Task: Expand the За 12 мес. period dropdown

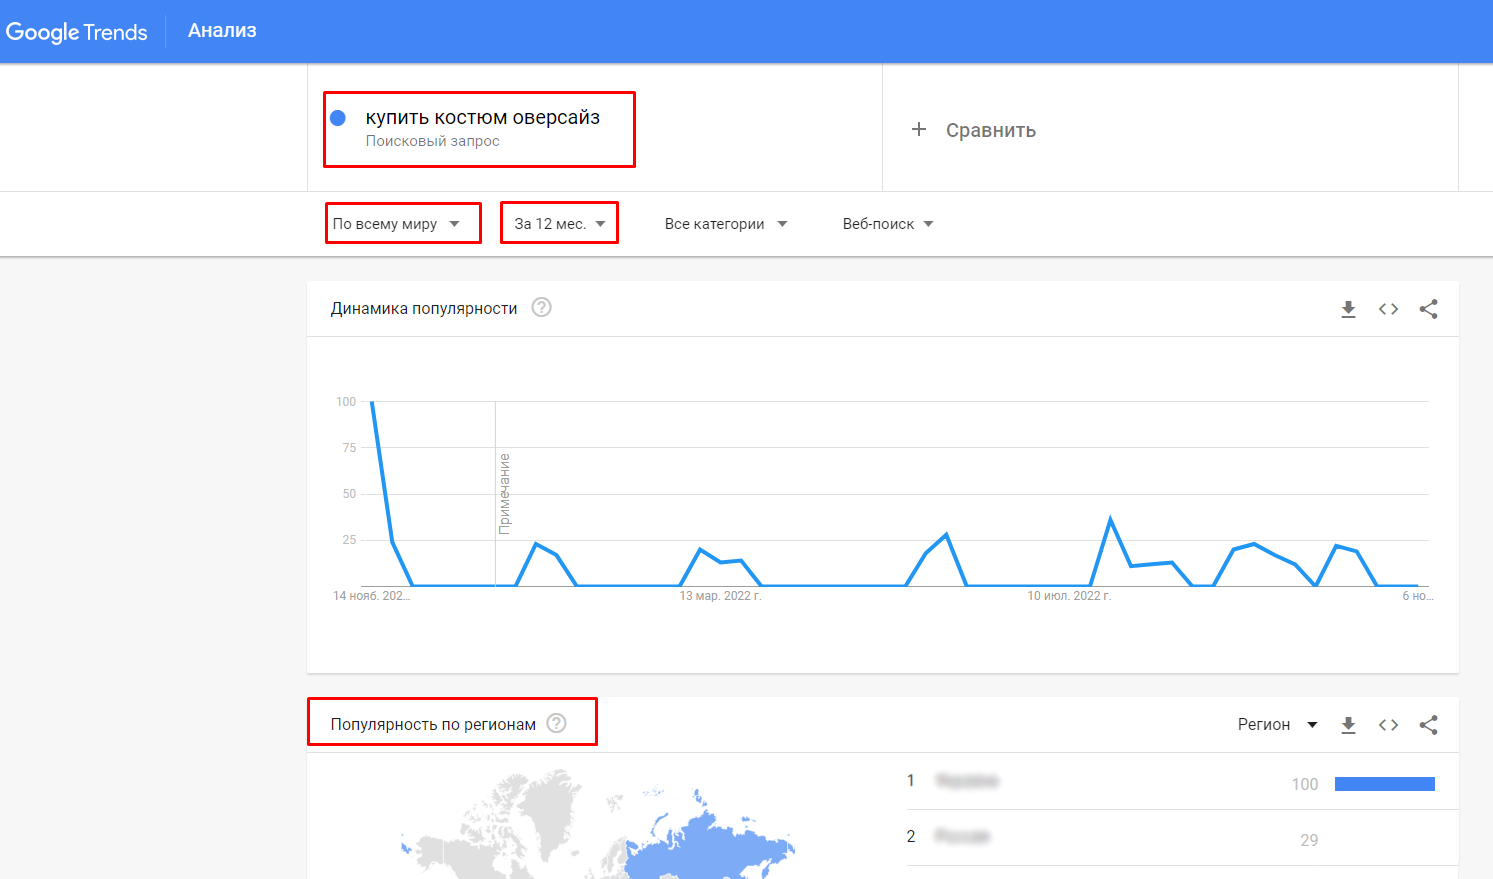Action: click(x=560, y=224)
